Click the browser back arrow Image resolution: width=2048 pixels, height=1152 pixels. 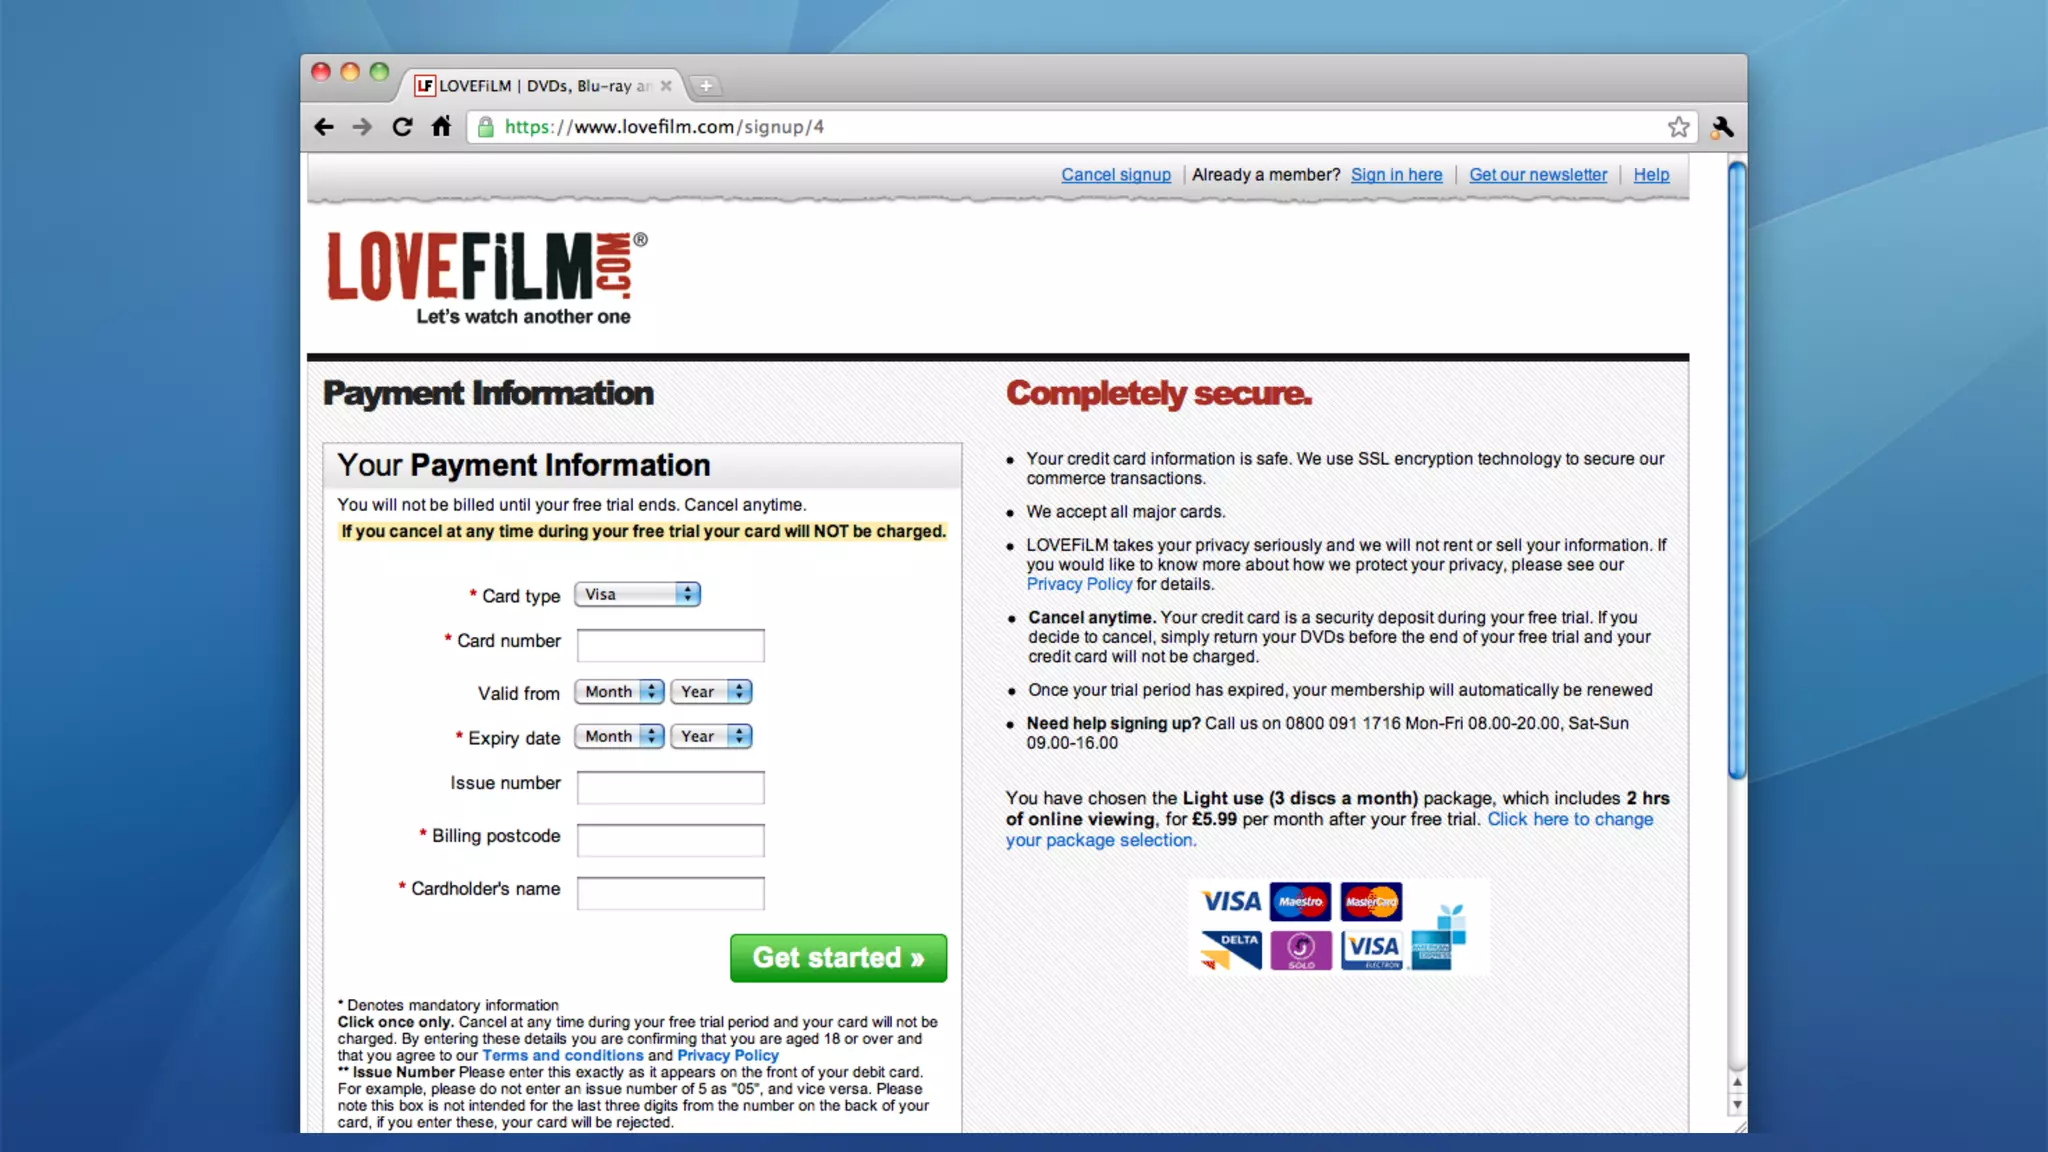[323, 127]
